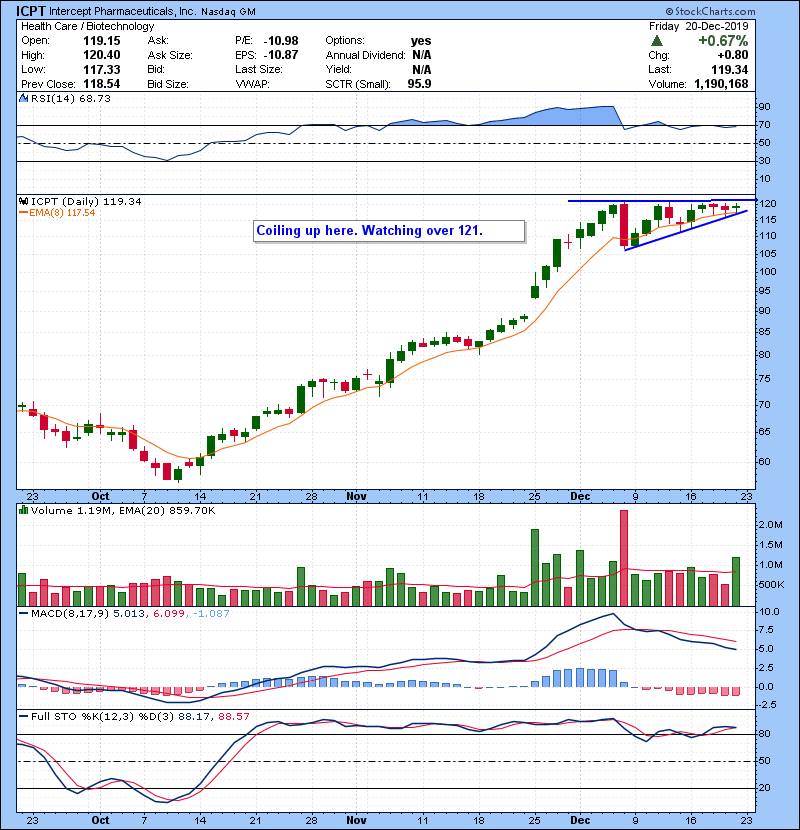Click the Chg value +0.80
The height and width of the screenshot is (830, 800).
(x=733, y=55)
